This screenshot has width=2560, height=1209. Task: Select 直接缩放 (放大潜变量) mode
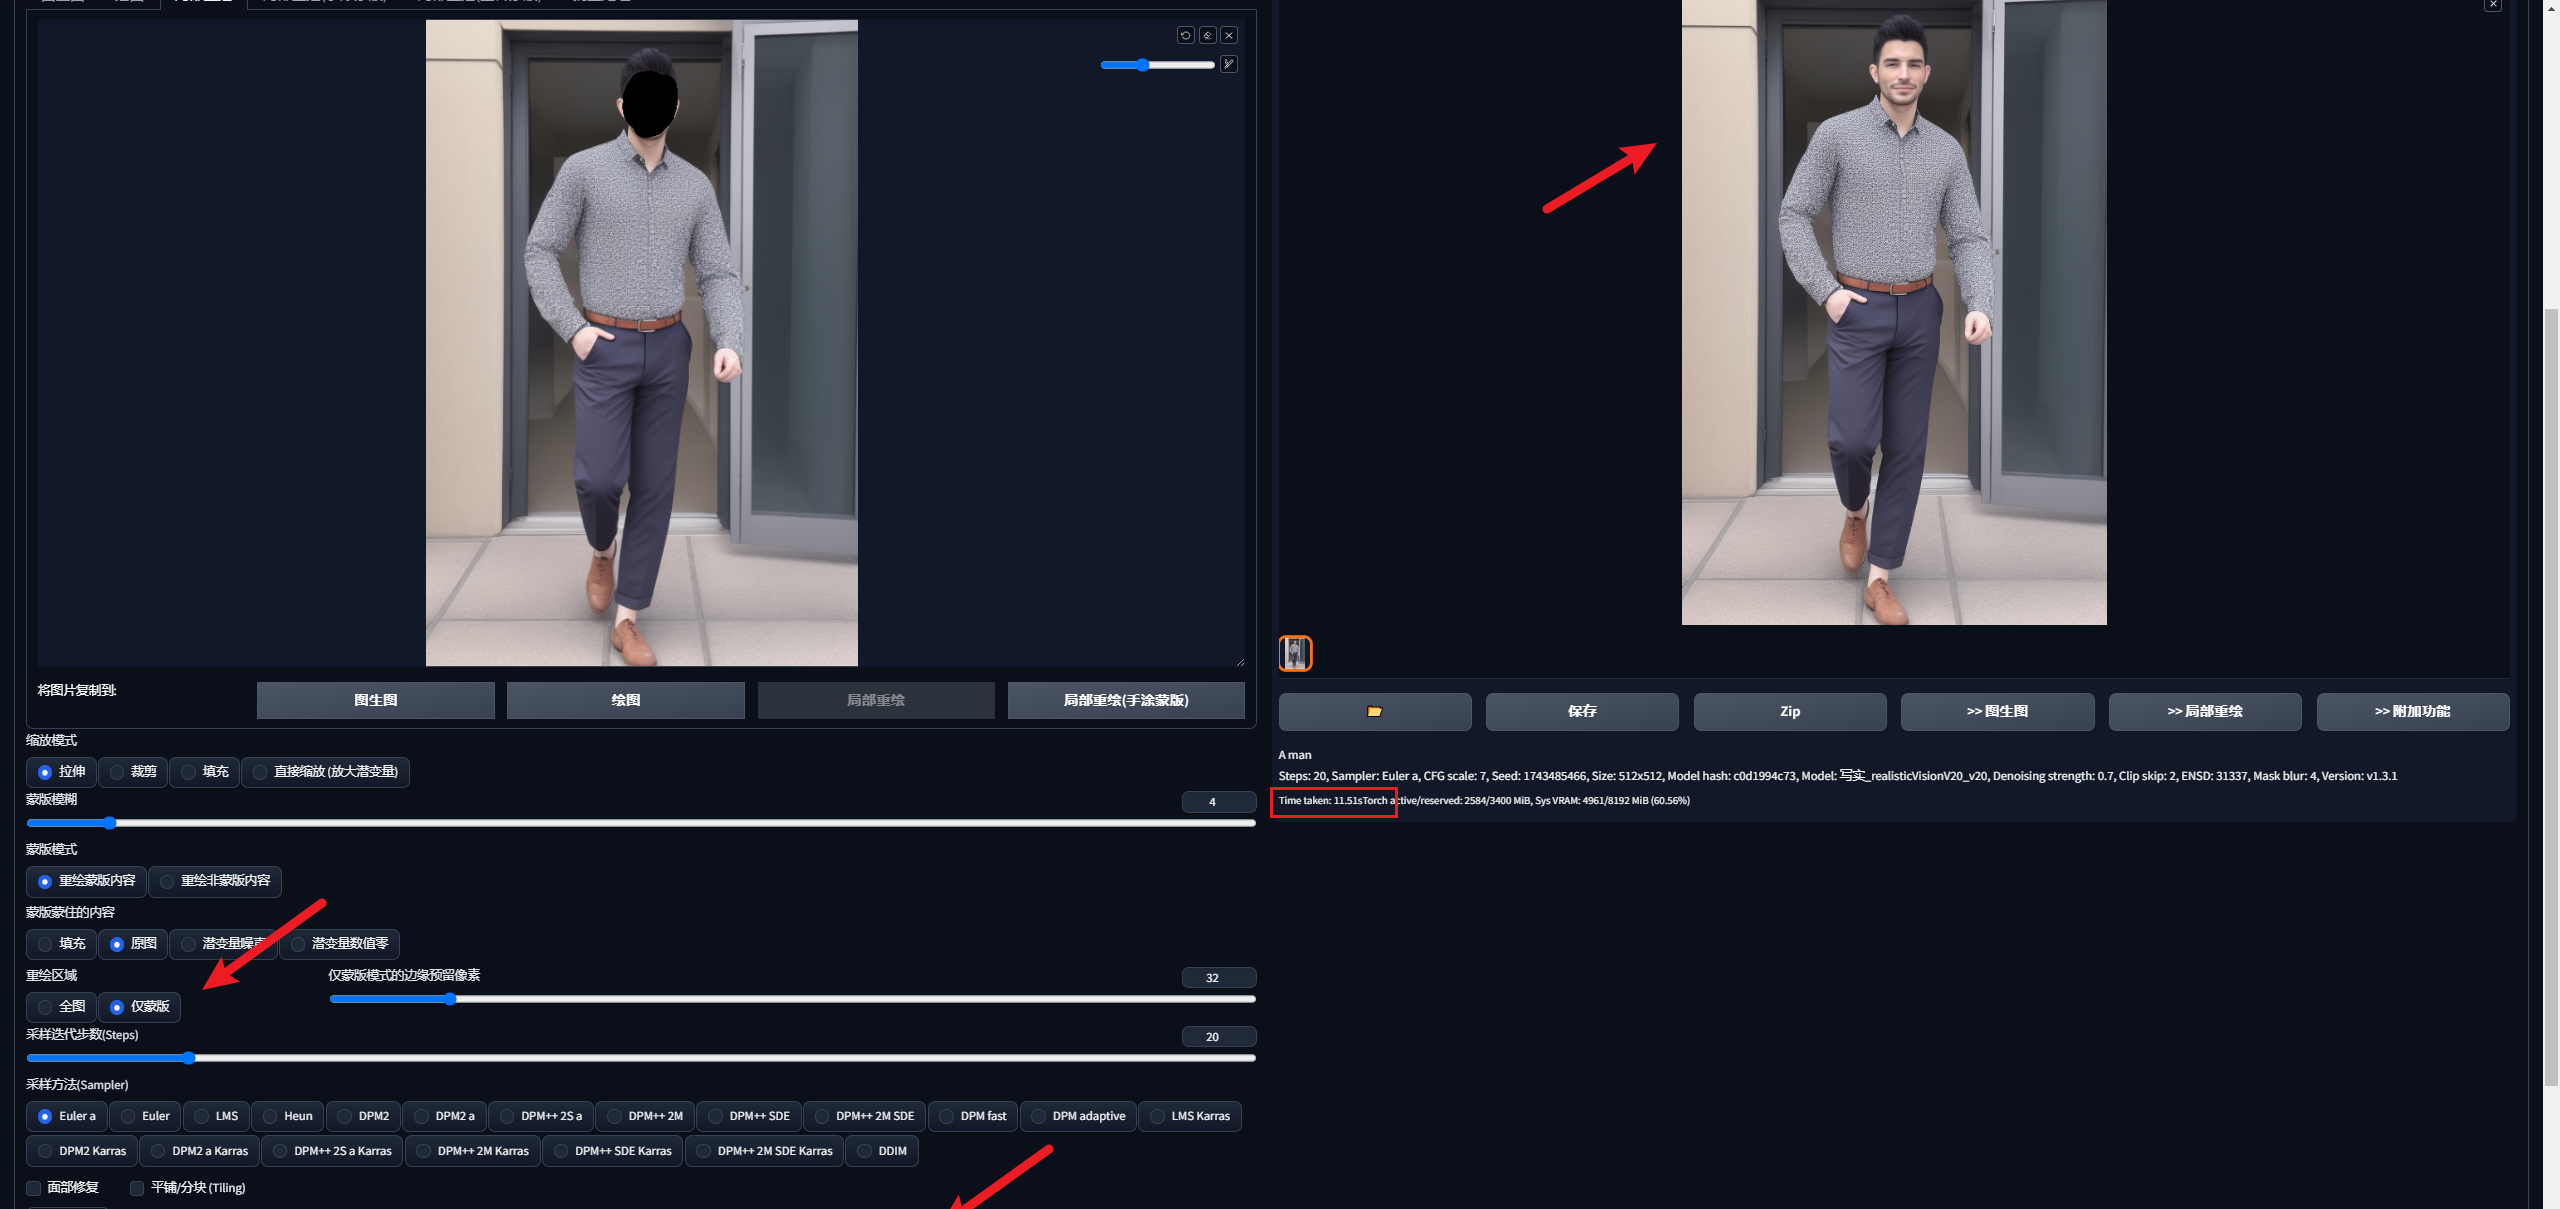pyautogui.click(x=326, y=772)
